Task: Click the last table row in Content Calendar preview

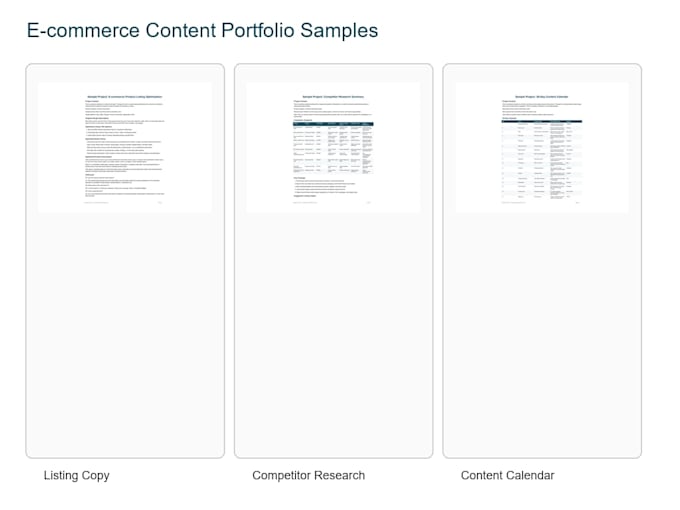Action: (542, 196)
